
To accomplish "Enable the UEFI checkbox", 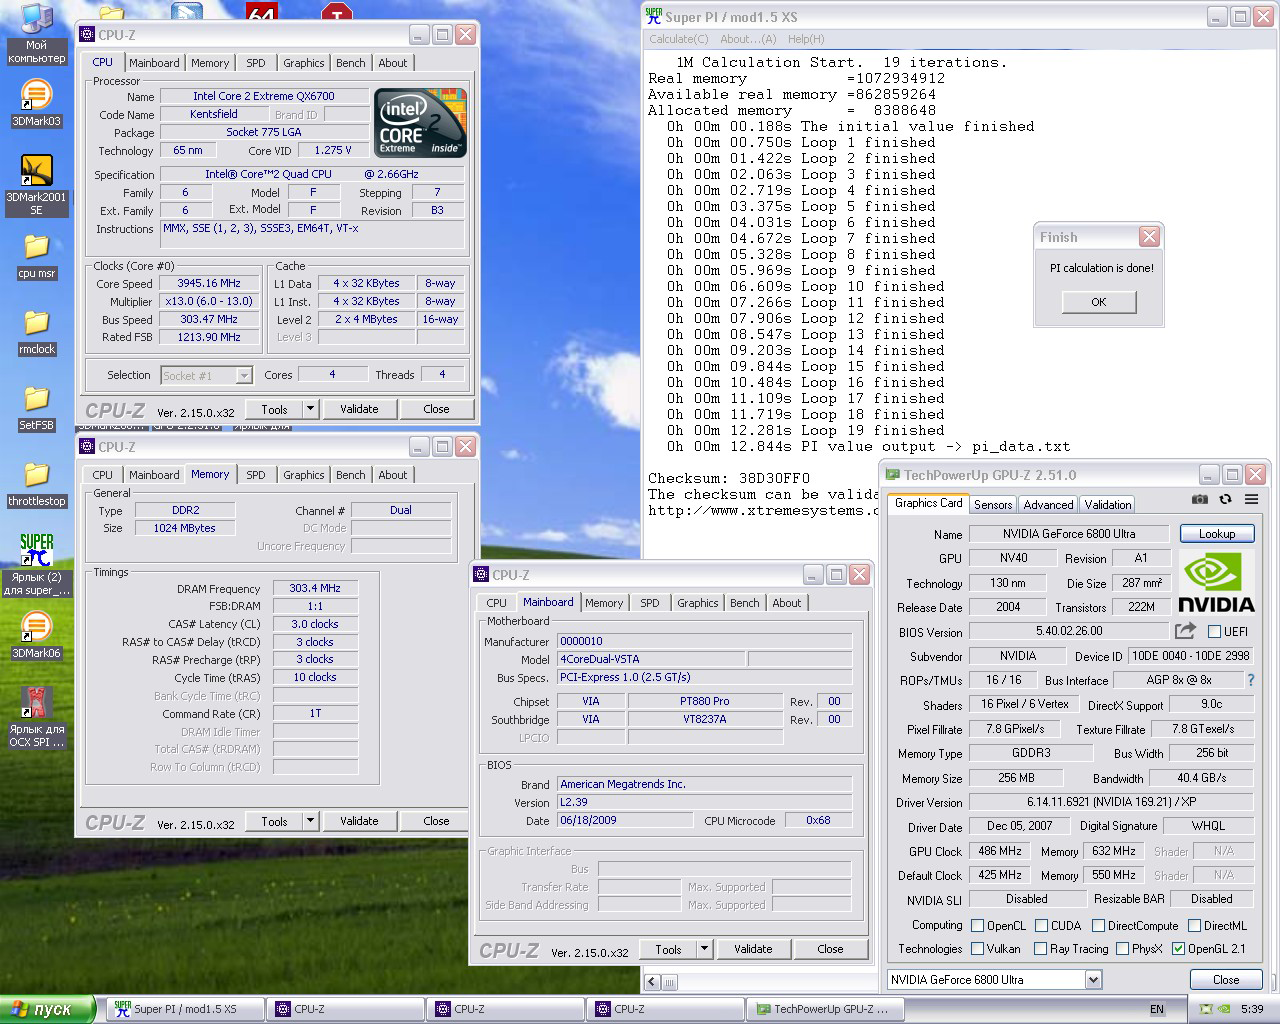I will click(1214, 631).
